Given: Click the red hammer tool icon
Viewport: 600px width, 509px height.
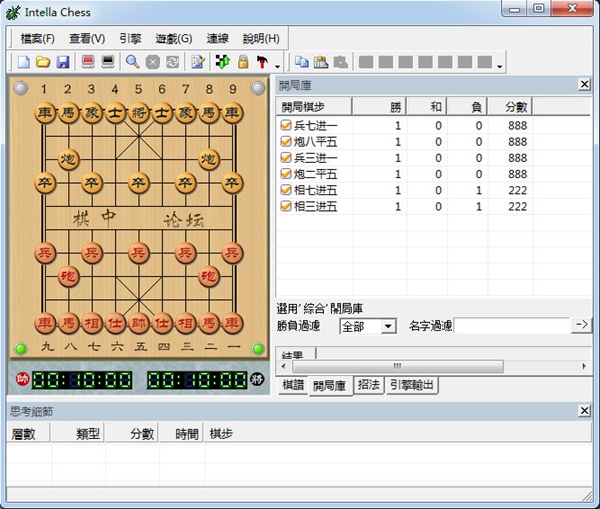Looking at the screenshot, I should [262, 62].
